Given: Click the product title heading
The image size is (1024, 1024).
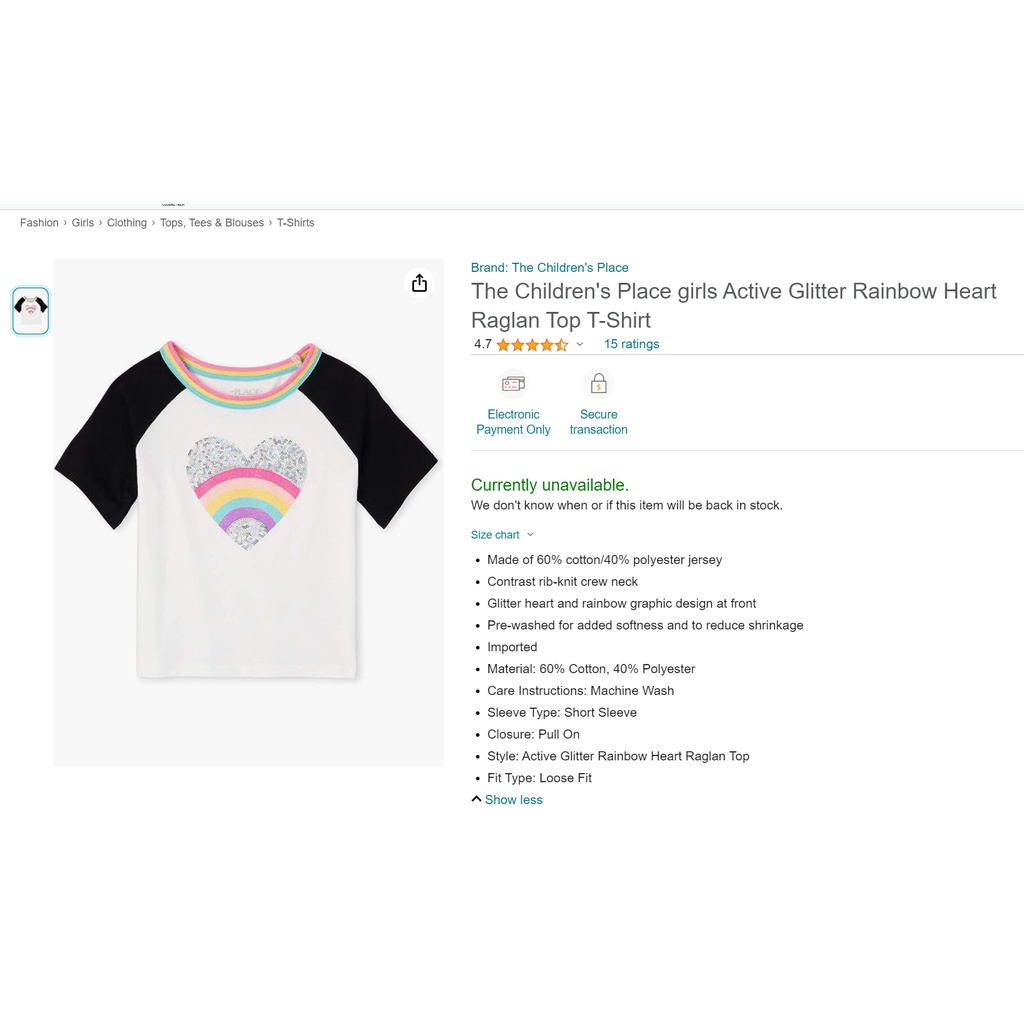Looking at the screenshot, I should [x=733, y=305].
